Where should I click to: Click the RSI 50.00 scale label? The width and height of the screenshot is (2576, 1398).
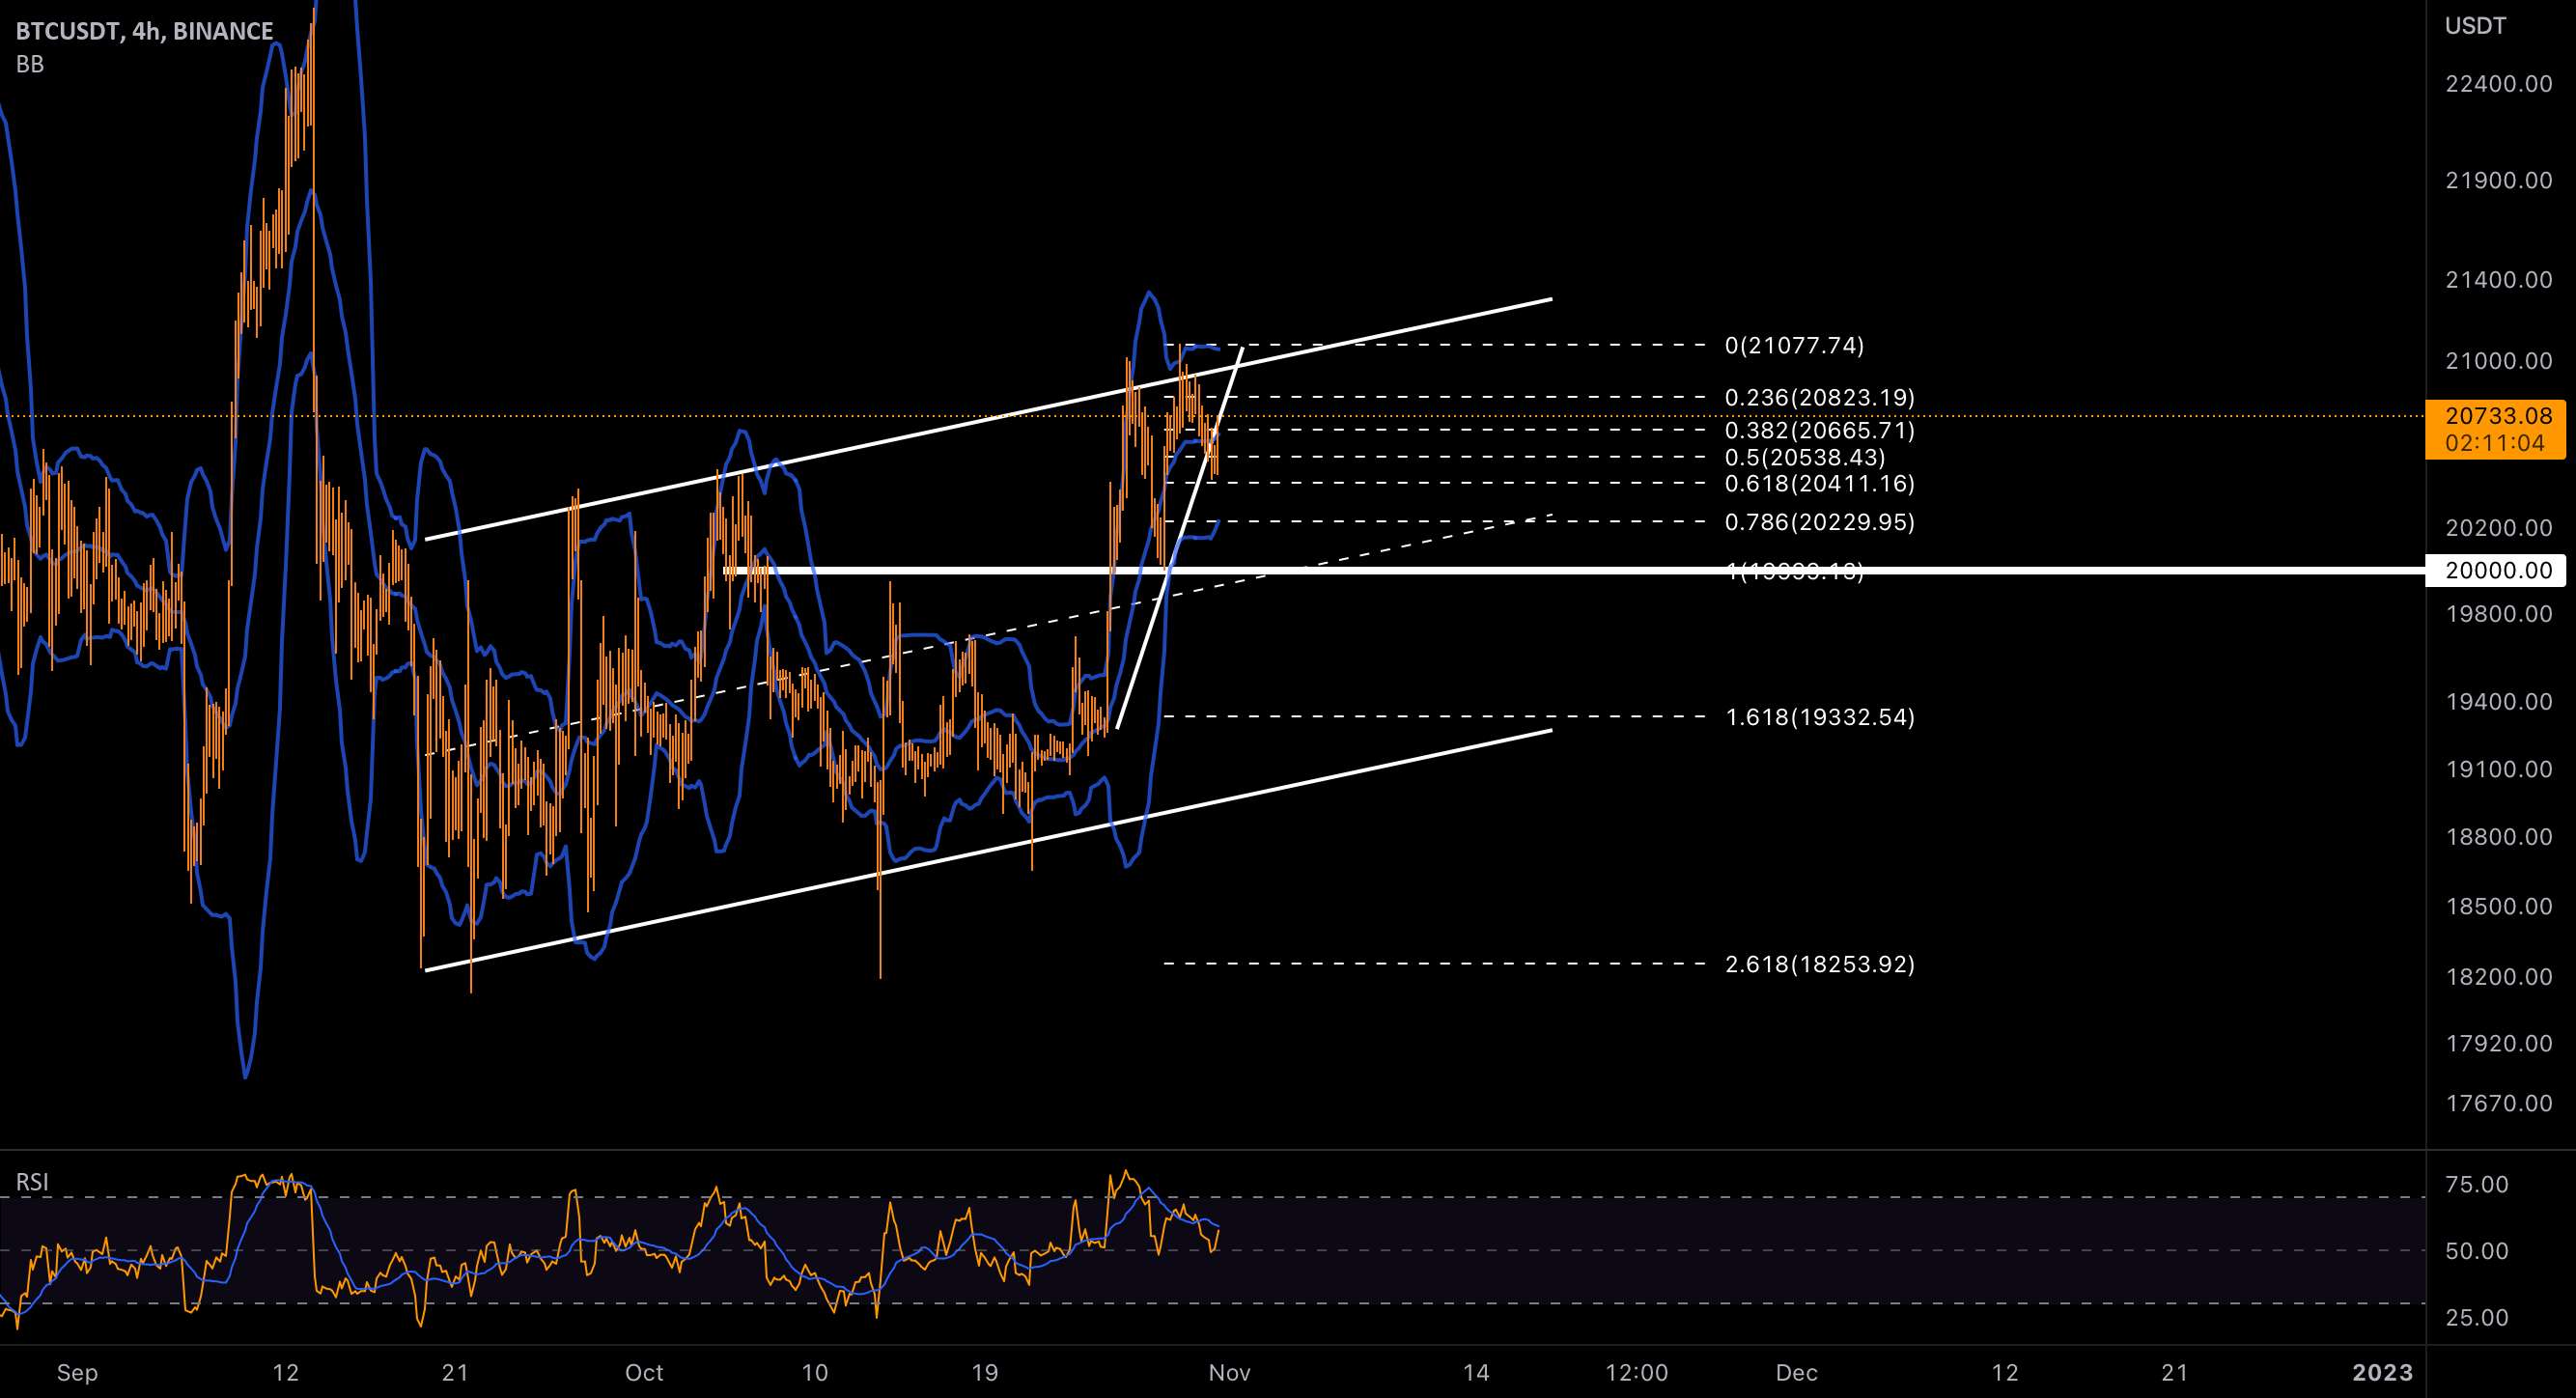point(2475,1250)
